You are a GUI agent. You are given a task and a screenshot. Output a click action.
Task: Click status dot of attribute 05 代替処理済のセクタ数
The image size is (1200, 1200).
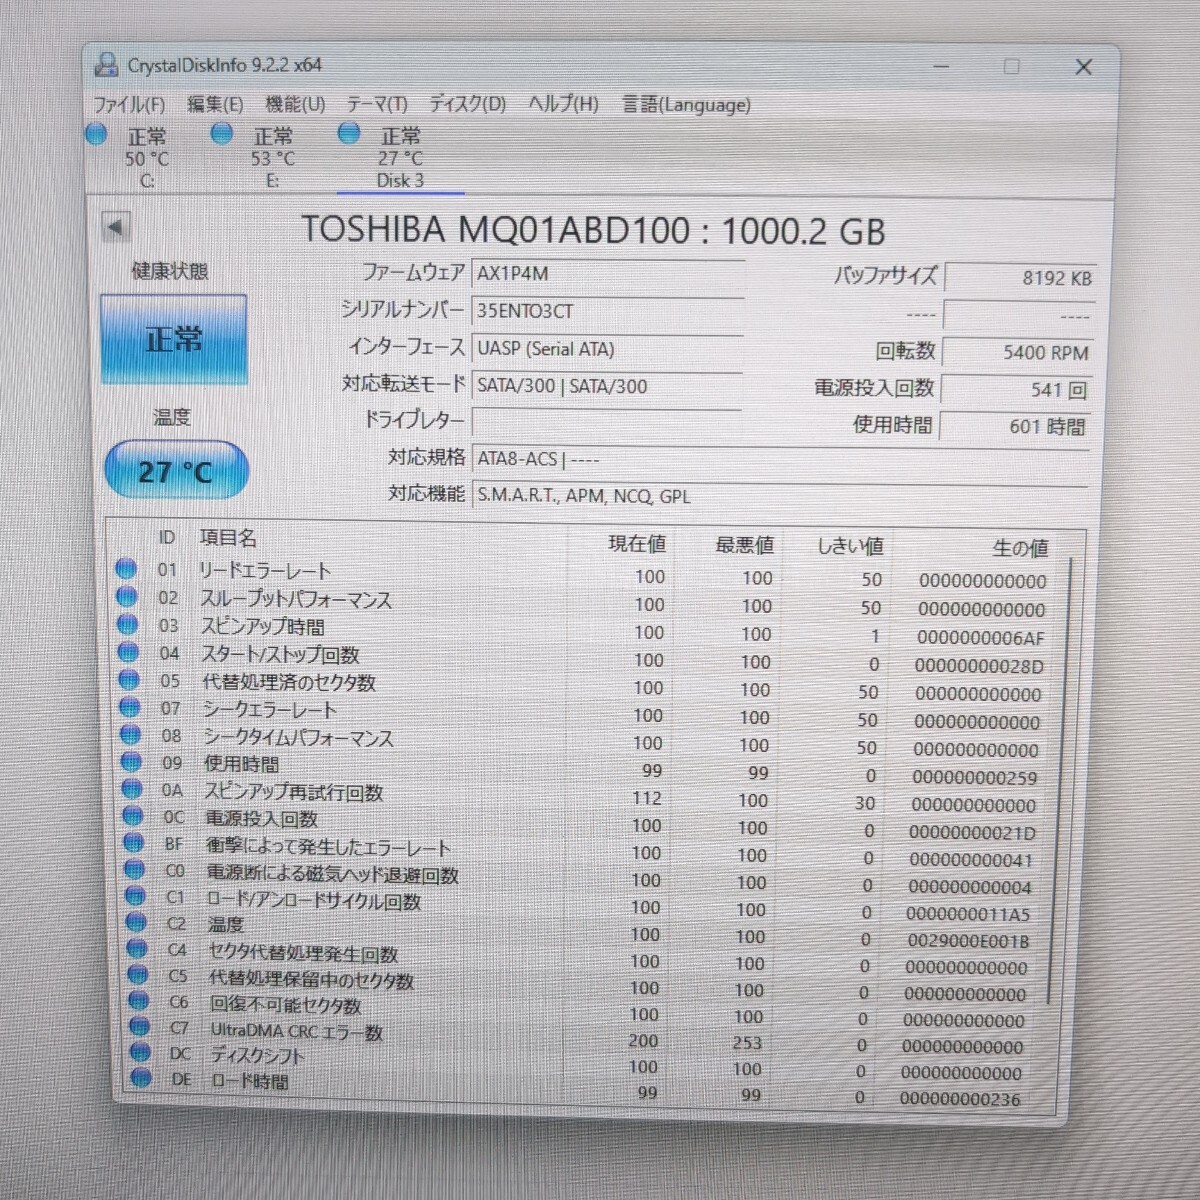130,680
